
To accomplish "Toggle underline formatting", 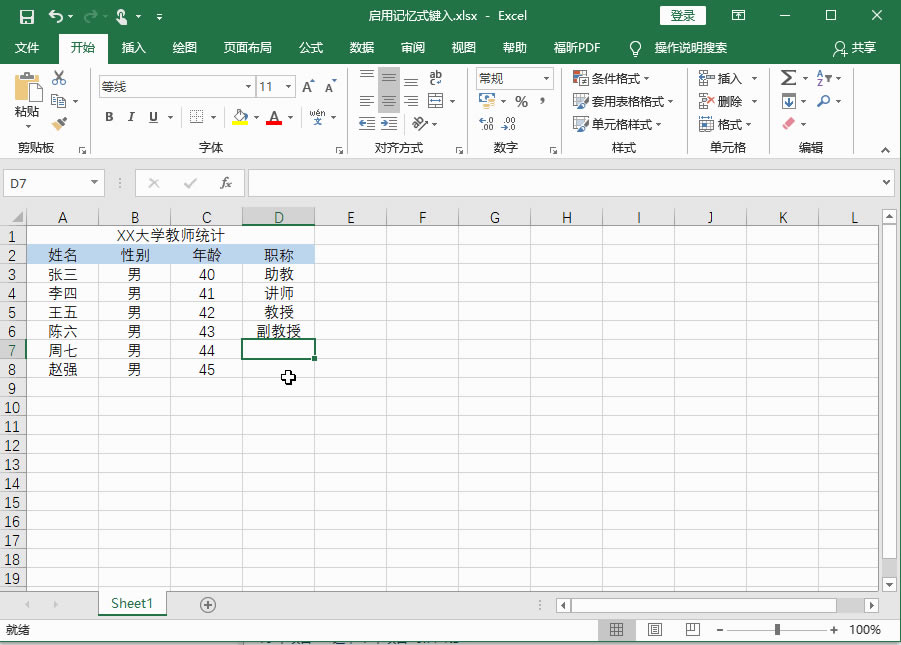I will coord(154,116).
